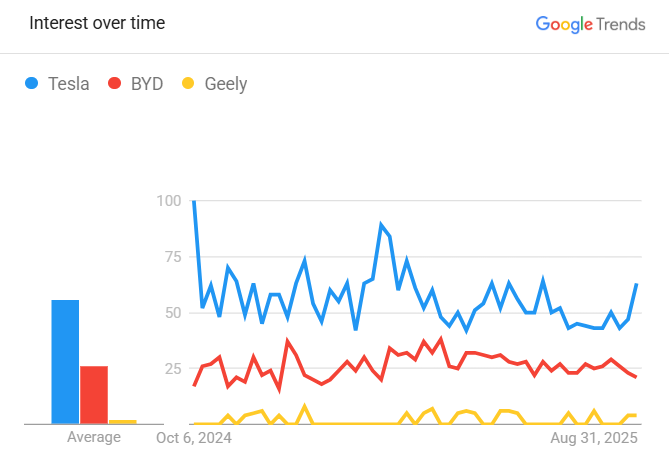Click the Tesla line's starting peak at 100
Viewport: 669px width, 461px height.
tap(194, 202)
